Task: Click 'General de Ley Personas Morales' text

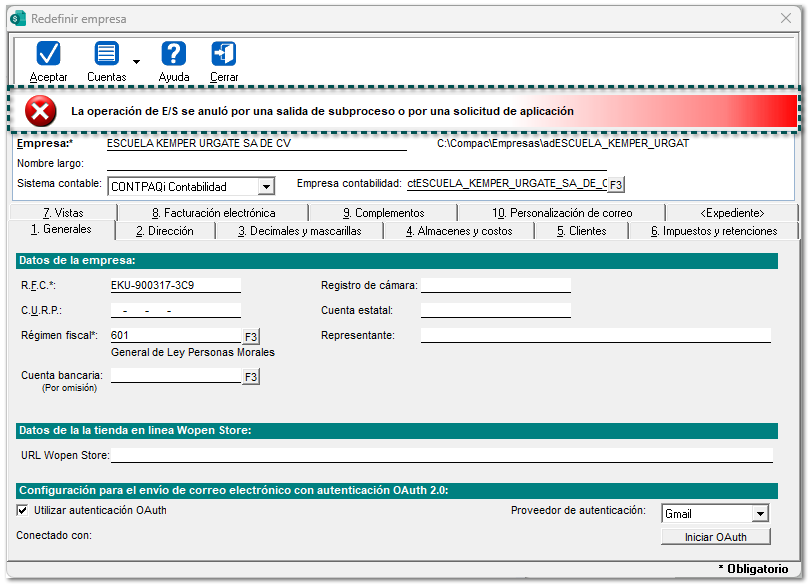Action: point(193,353)
